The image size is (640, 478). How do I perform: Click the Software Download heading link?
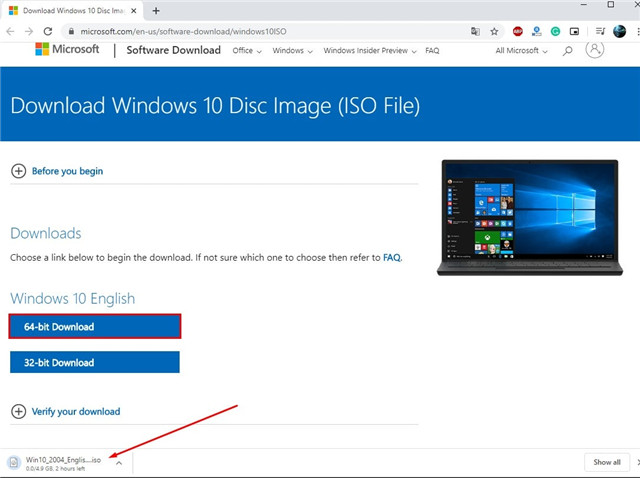[173, 50]
